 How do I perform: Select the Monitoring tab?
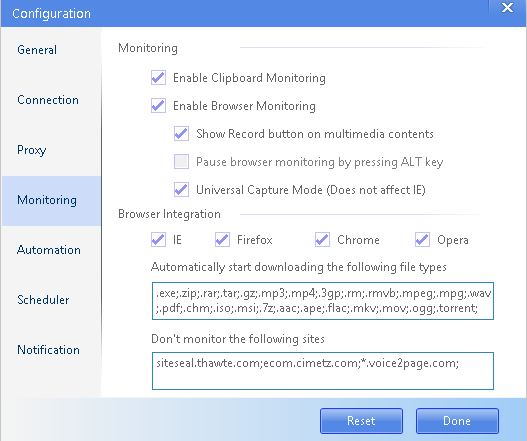click(x=51, y=200)
